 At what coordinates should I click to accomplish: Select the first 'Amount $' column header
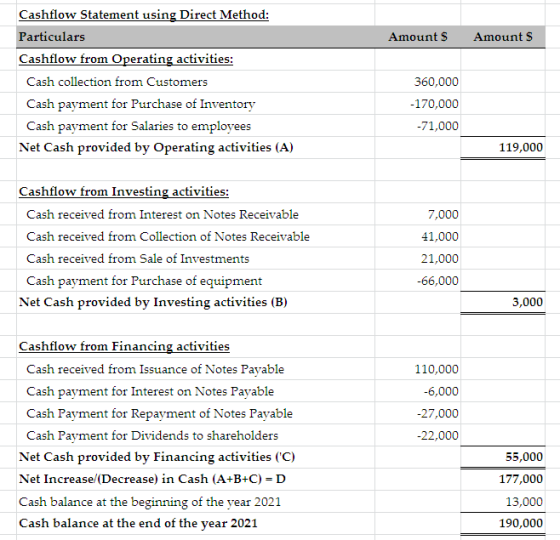(x=418, y=37)
